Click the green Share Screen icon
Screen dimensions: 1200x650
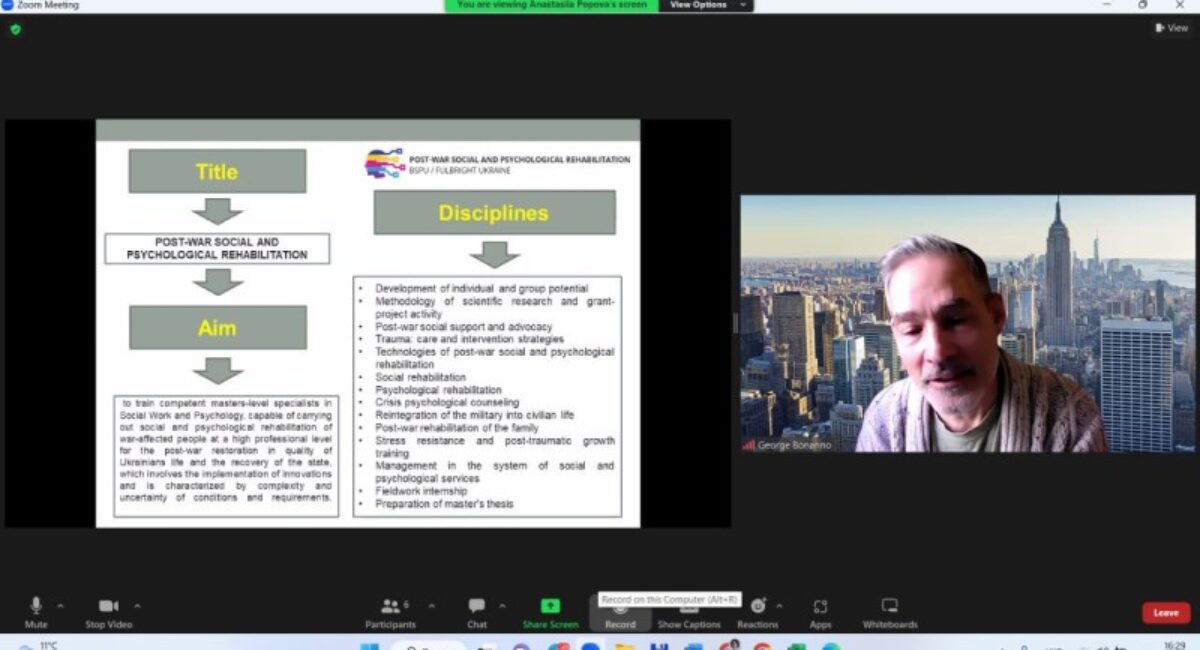(x=550, y=606)
